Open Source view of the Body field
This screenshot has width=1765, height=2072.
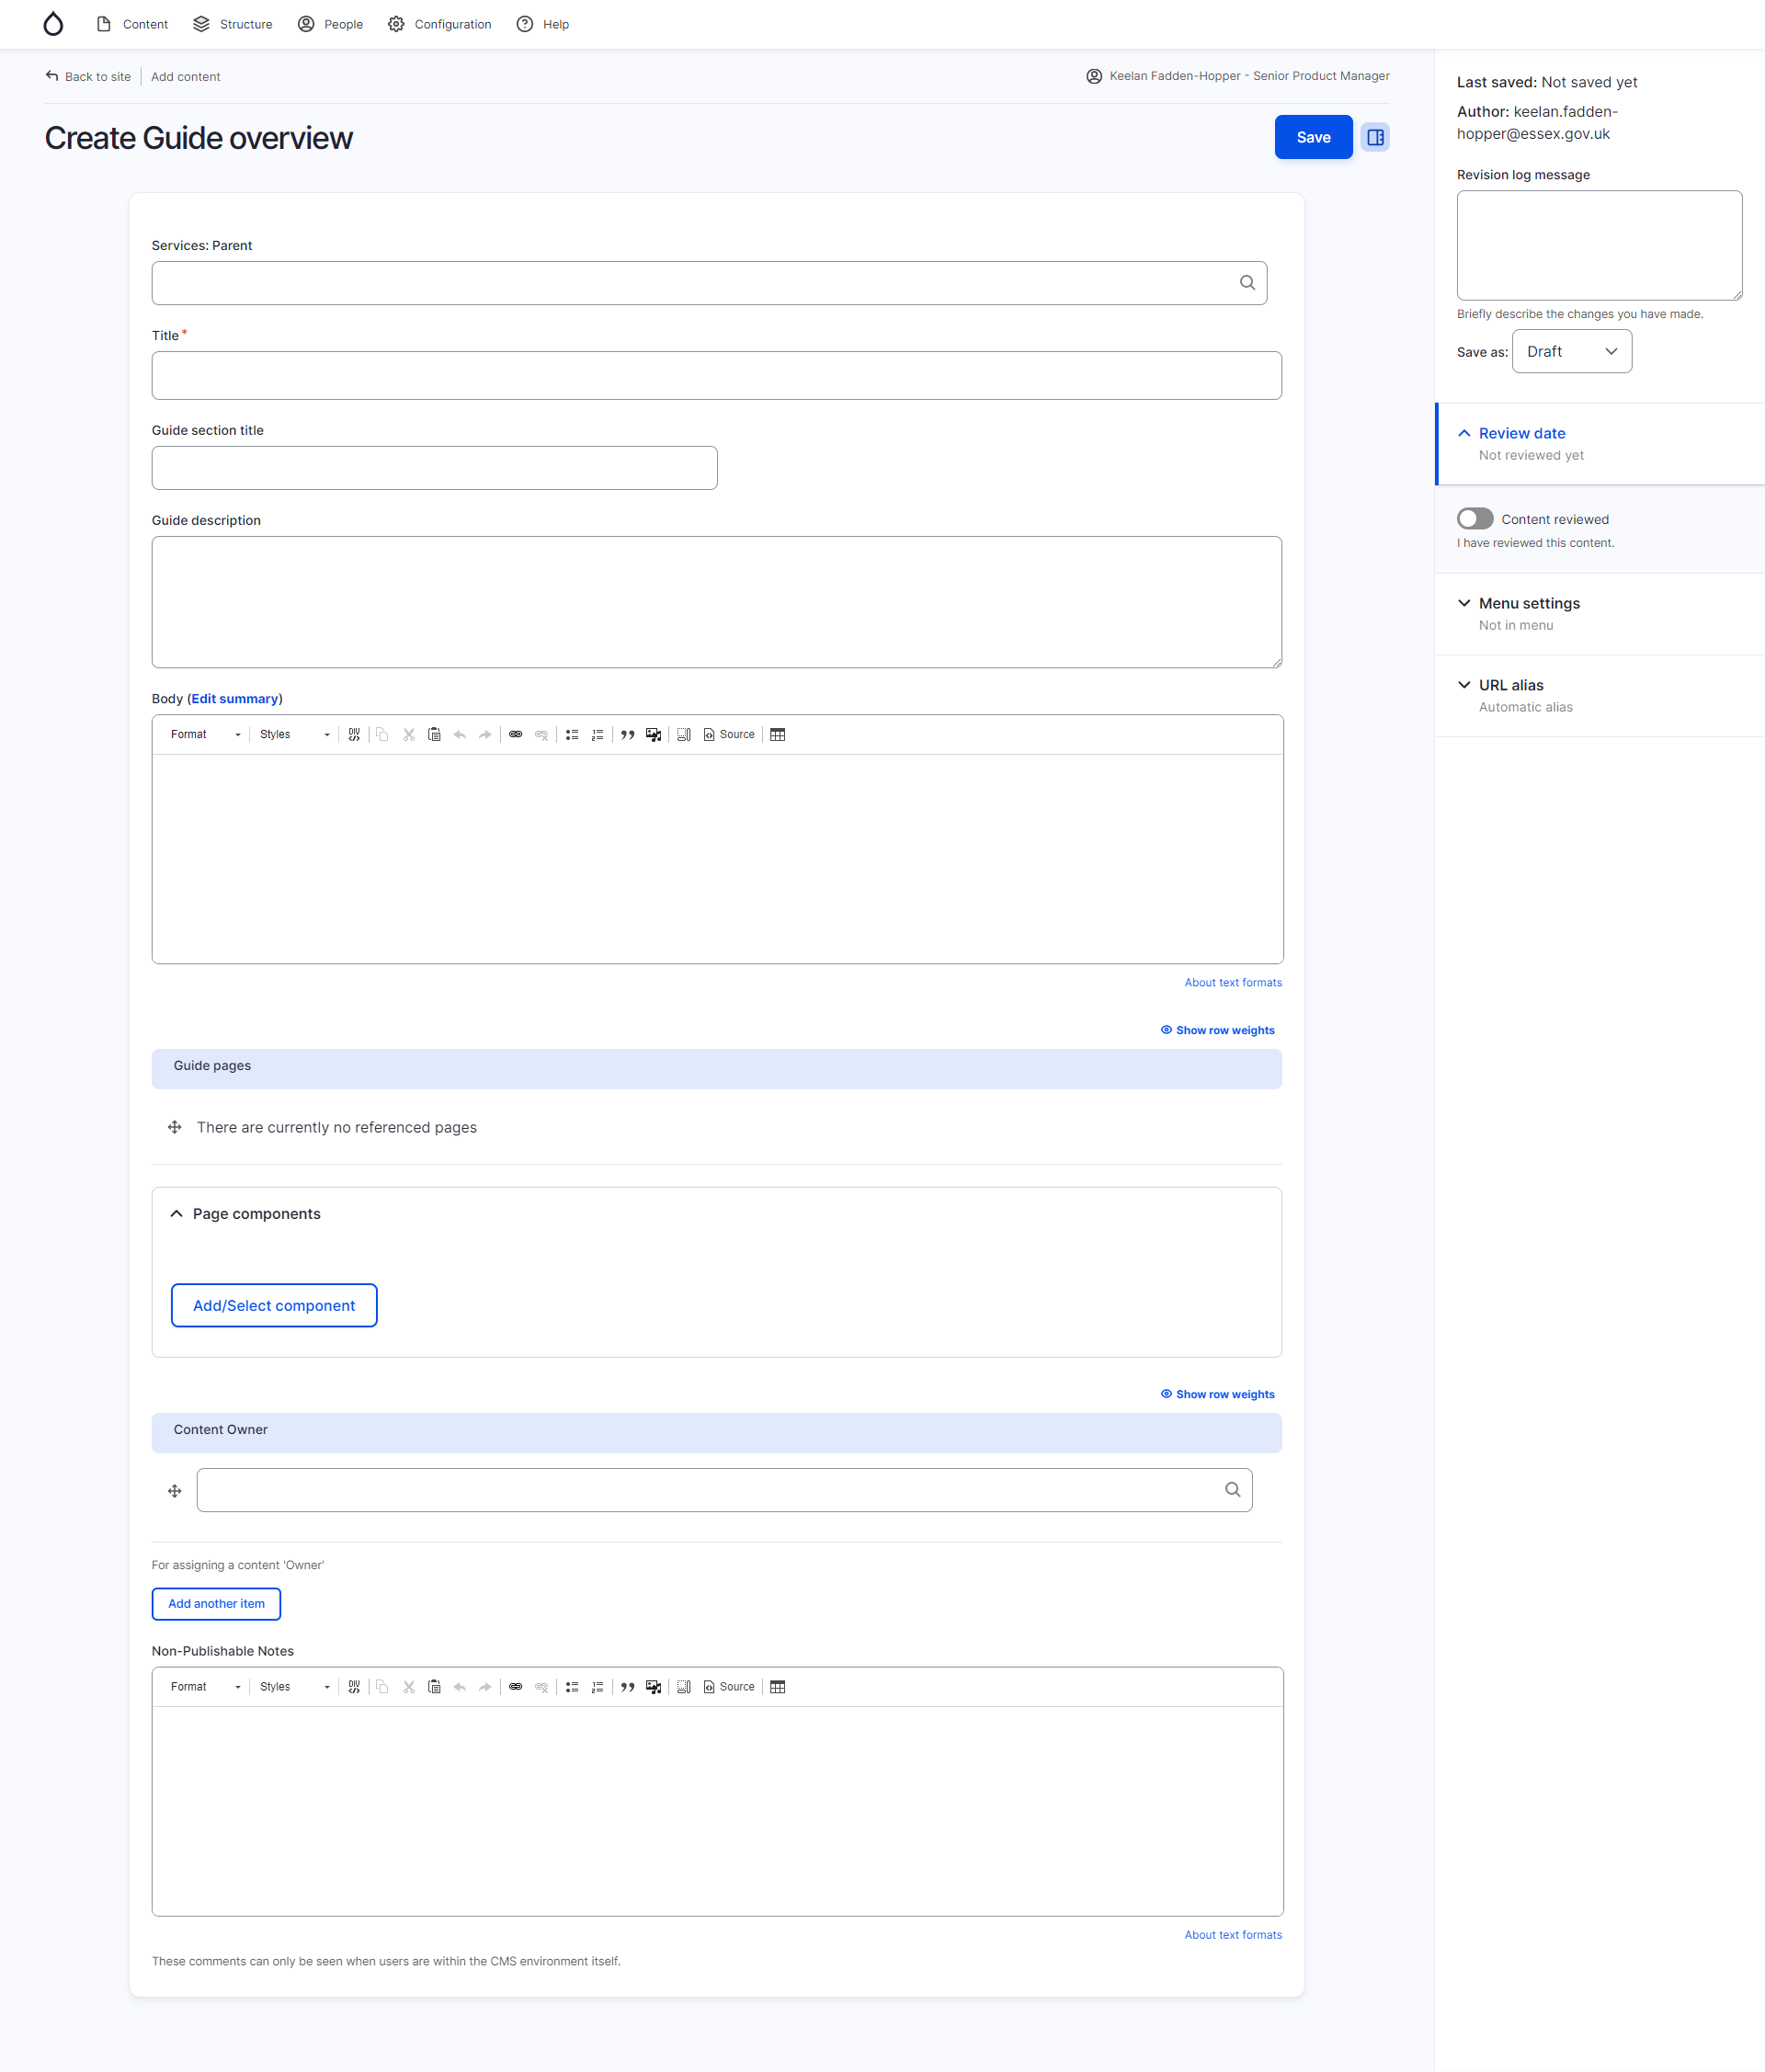[729, 734]
